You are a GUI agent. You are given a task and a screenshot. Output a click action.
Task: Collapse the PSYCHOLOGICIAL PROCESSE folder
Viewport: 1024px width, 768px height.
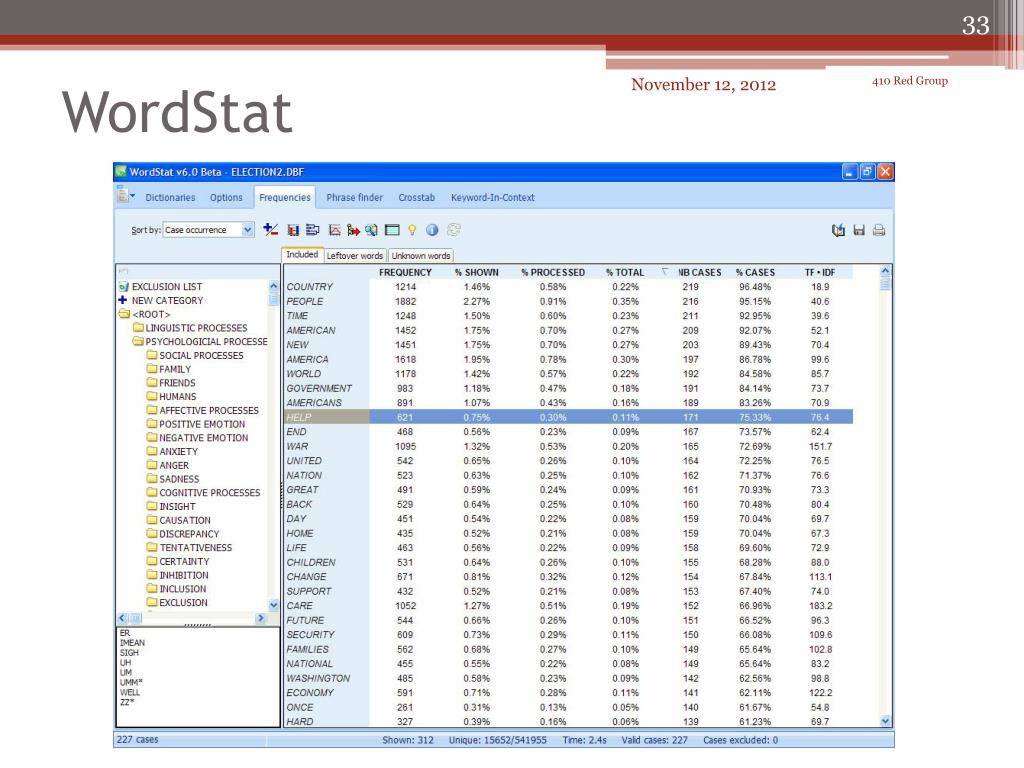[x=138, y=342]
